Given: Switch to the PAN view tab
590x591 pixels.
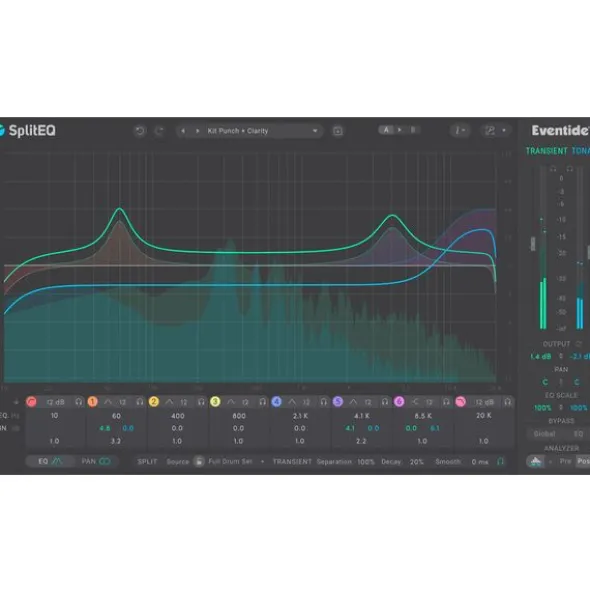Looking at the screenshot, I should click(x=96, y=461).
